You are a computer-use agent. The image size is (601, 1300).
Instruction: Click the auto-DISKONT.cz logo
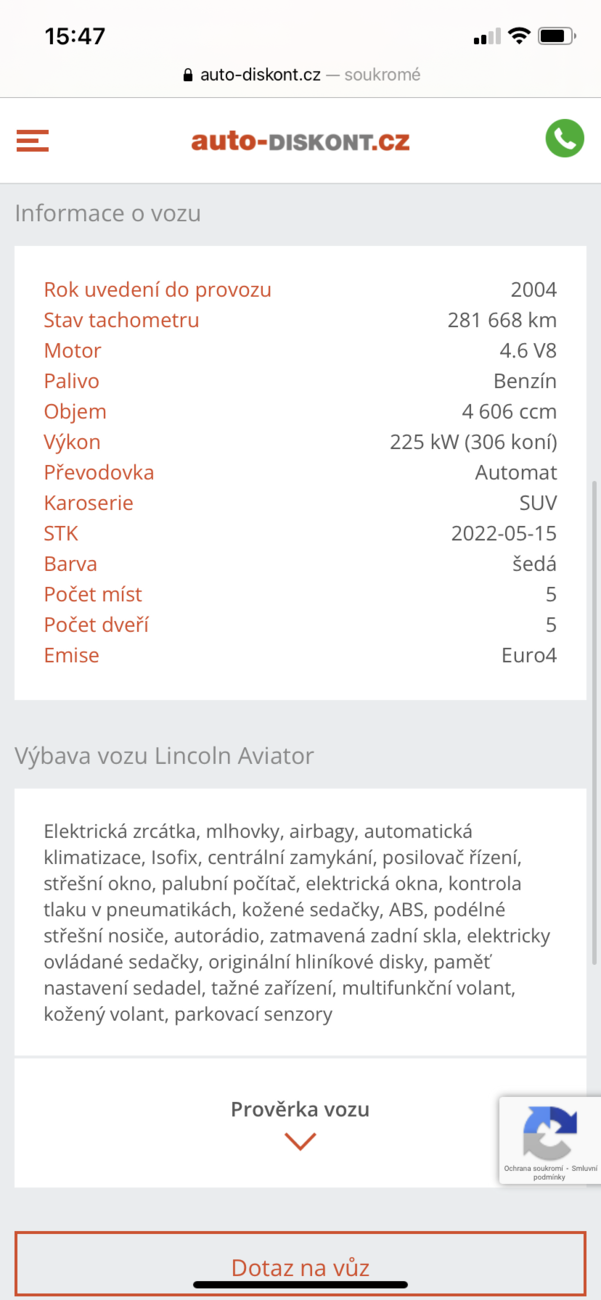click(300, 141)
